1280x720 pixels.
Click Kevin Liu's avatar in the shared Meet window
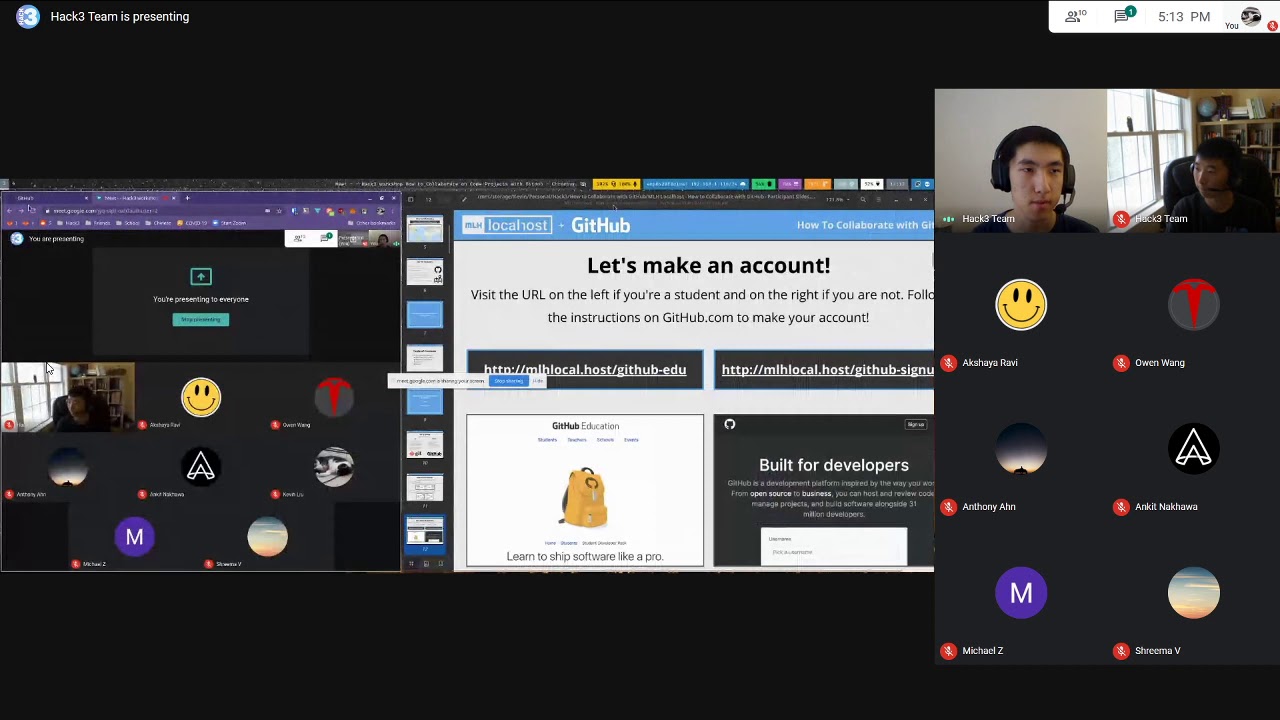(x=334, y=467)
